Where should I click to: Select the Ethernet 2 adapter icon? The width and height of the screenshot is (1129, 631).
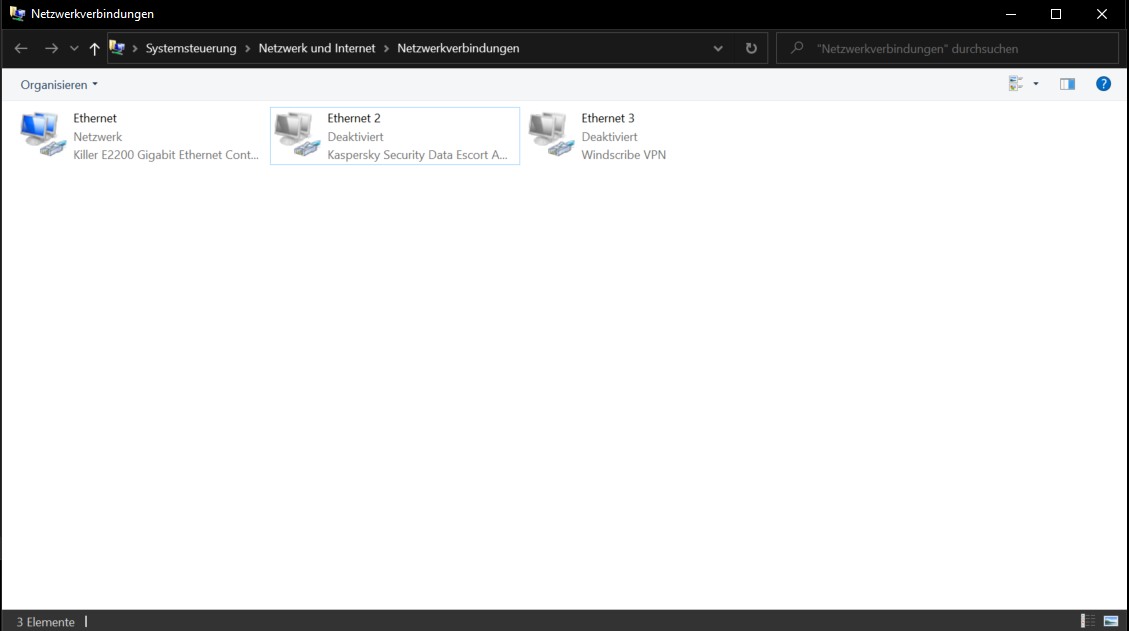coord(297,135)
